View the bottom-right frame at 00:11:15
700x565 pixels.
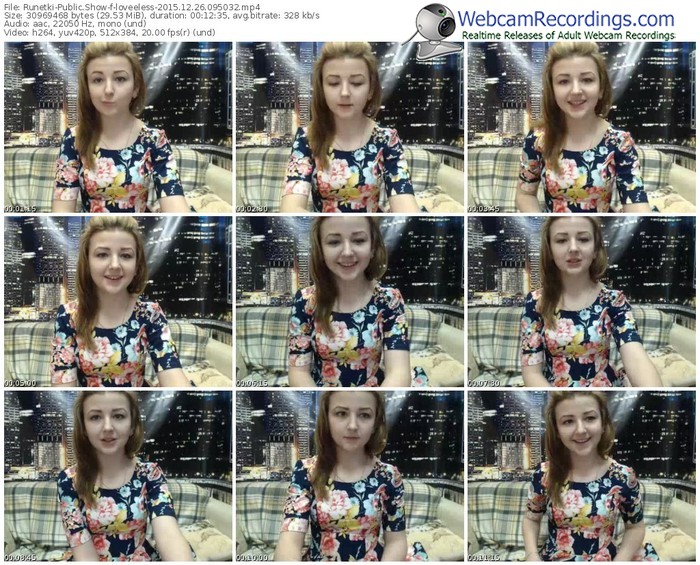pyautogui.click(x=580, y=475)
